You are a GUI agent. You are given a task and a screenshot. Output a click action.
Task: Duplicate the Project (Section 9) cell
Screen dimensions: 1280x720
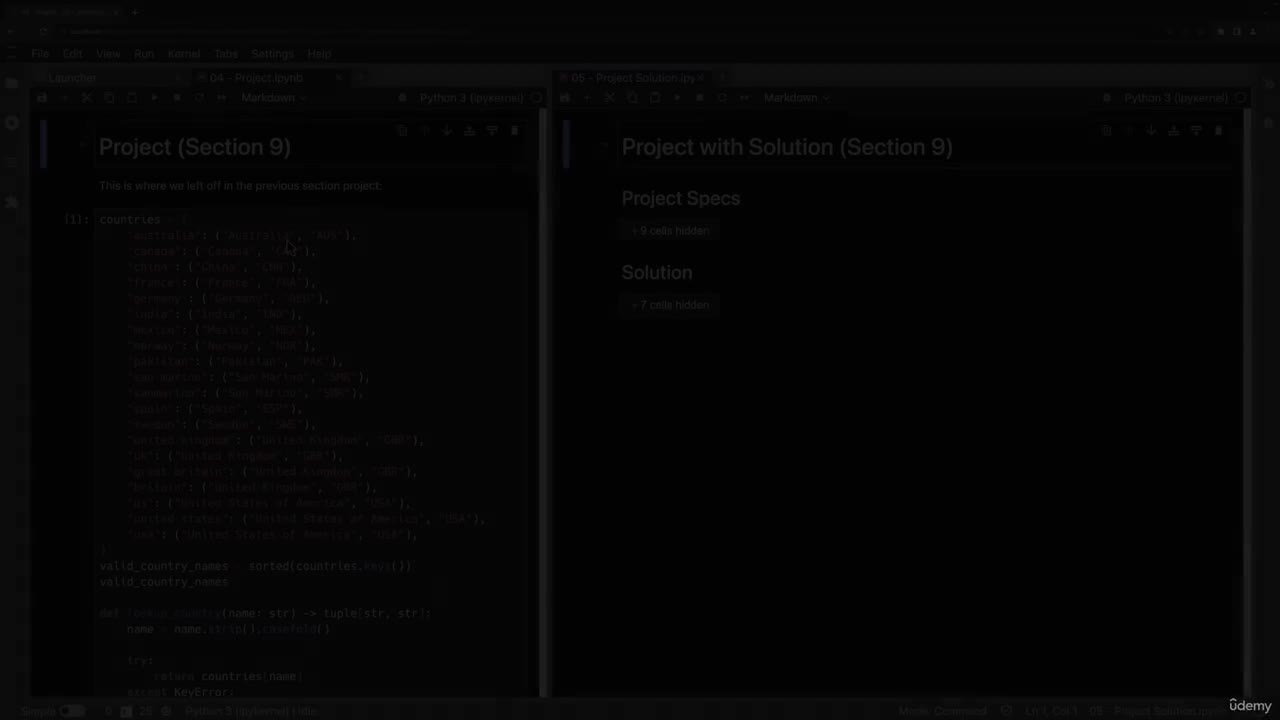402,131
